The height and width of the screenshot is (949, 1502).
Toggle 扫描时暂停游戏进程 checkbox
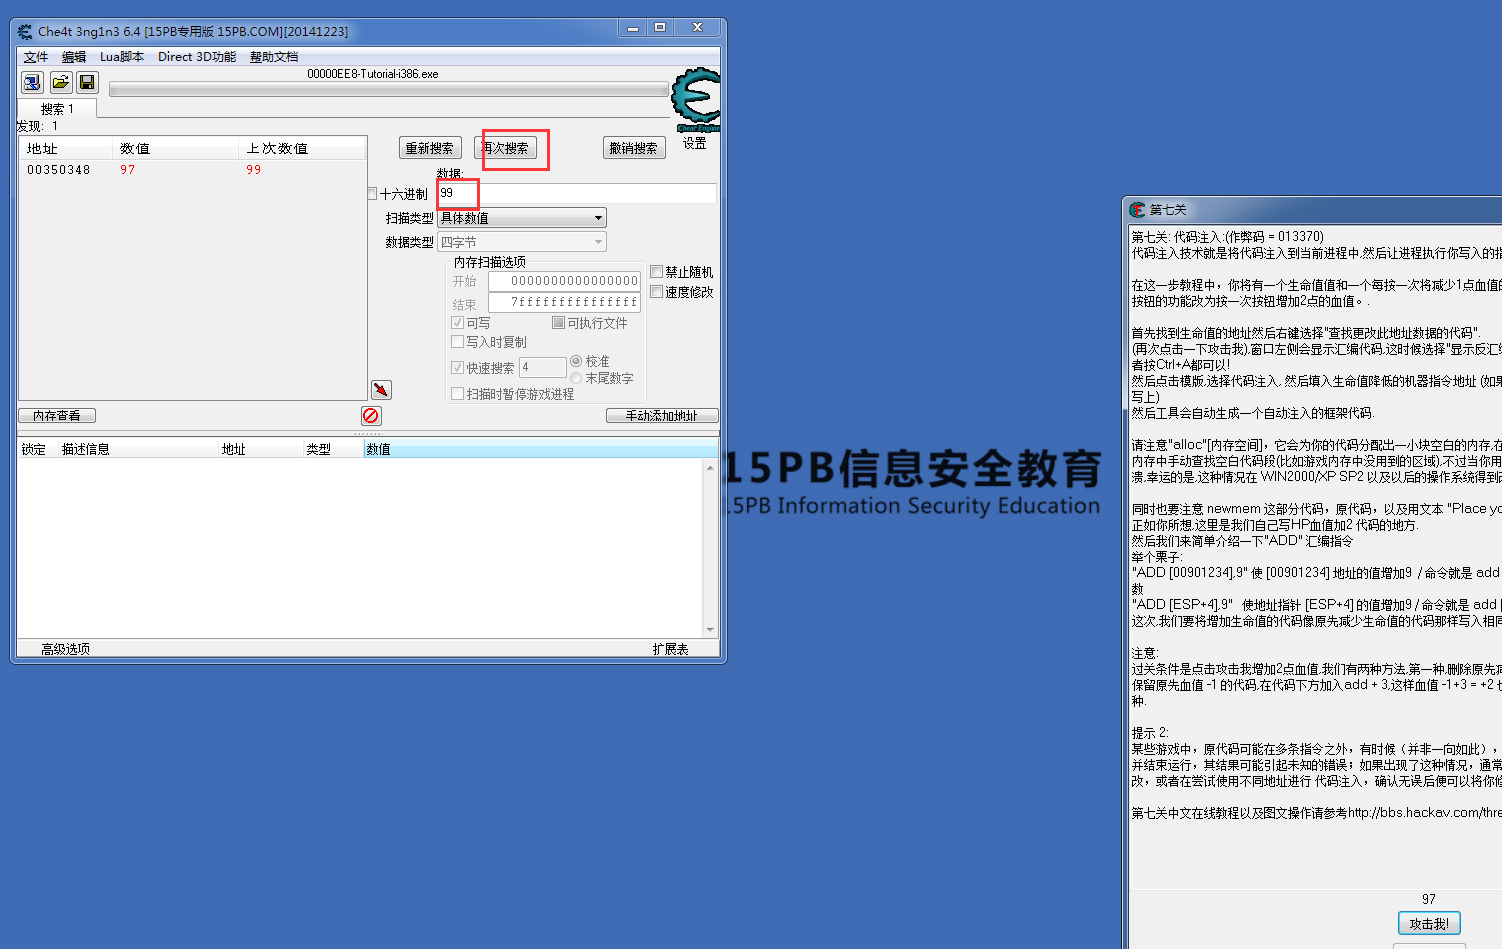457,394
